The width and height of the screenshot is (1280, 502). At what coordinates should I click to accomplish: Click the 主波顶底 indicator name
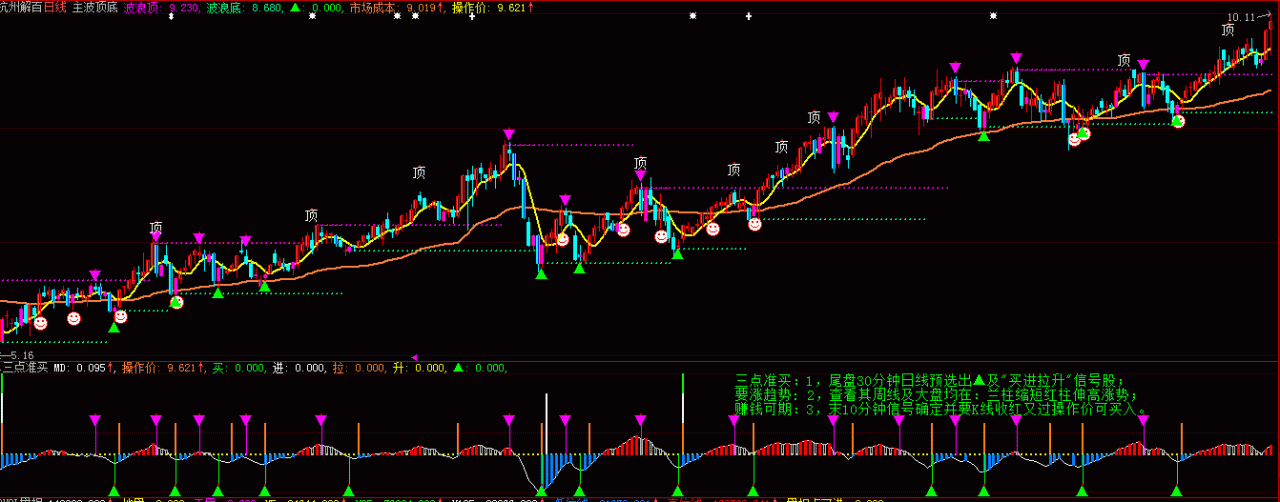click(x=95, y=7)
